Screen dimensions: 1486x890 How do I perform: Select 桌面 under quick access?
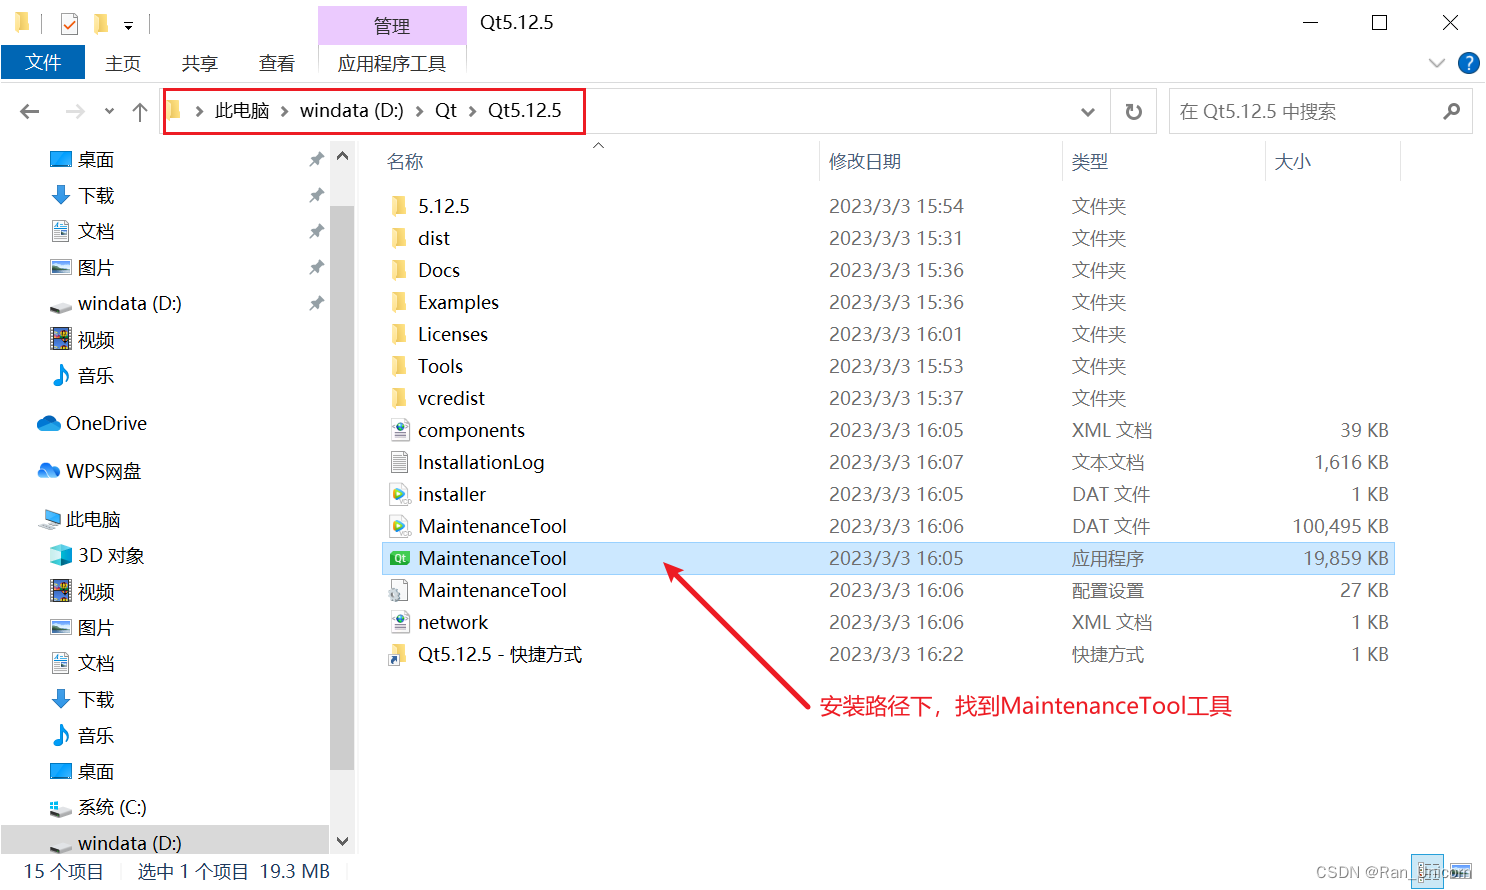(96, 160)
